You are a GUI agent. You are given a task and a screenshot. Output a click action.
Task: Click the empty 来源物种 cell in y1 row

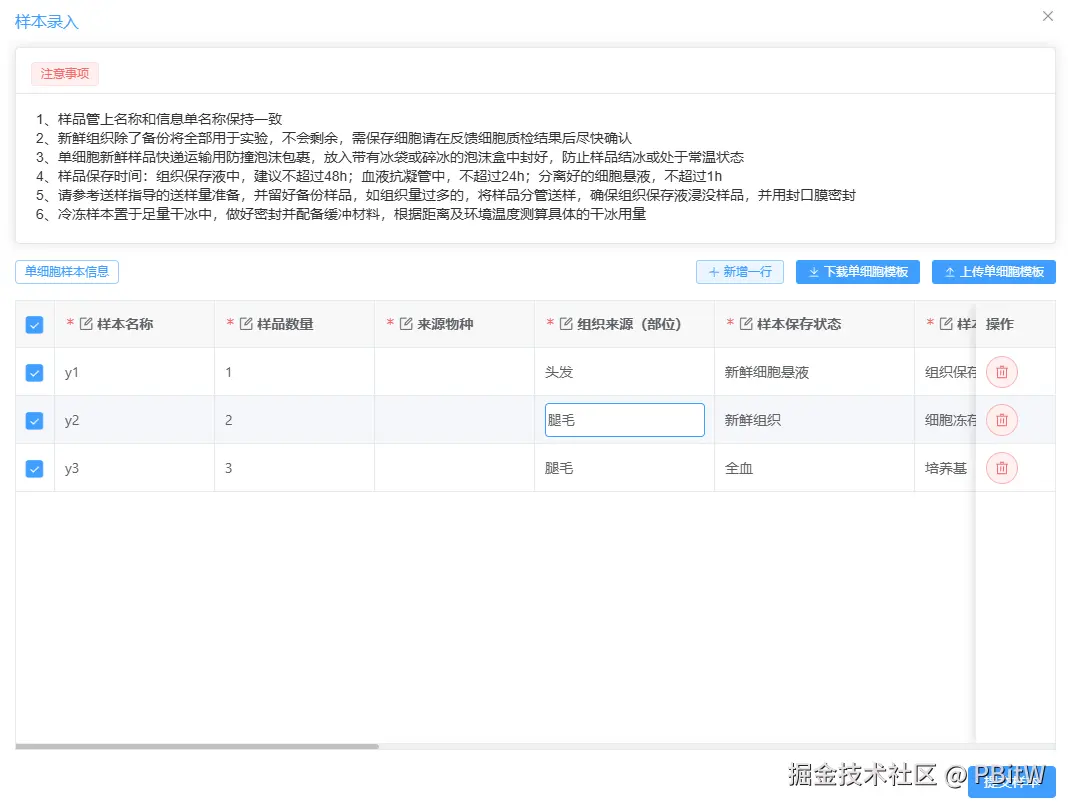pos(454,372)
